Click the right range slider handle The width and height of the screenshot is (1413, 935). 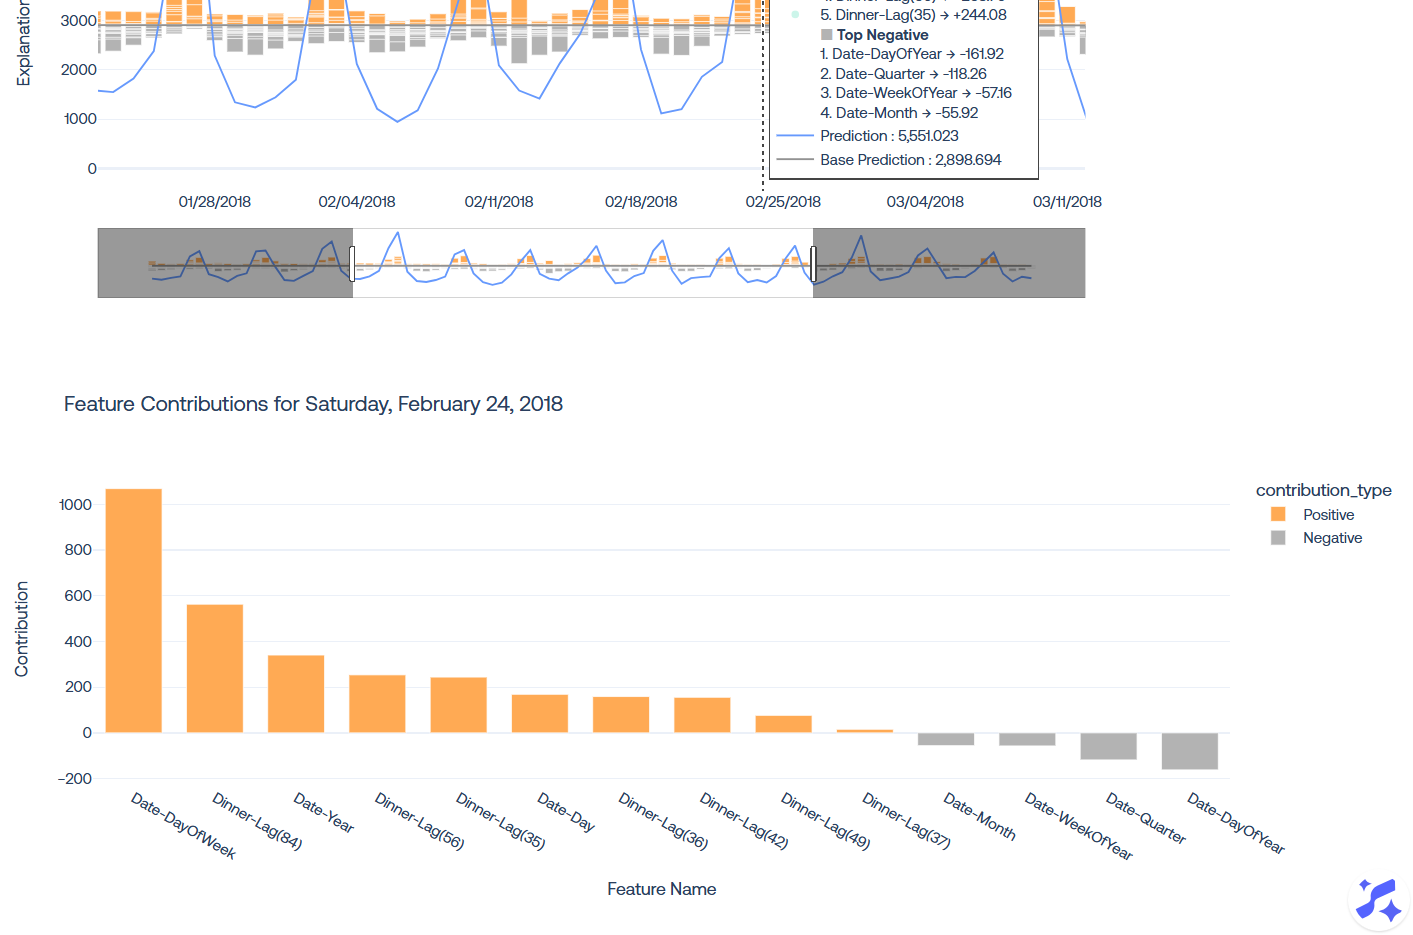coord(813,263)
